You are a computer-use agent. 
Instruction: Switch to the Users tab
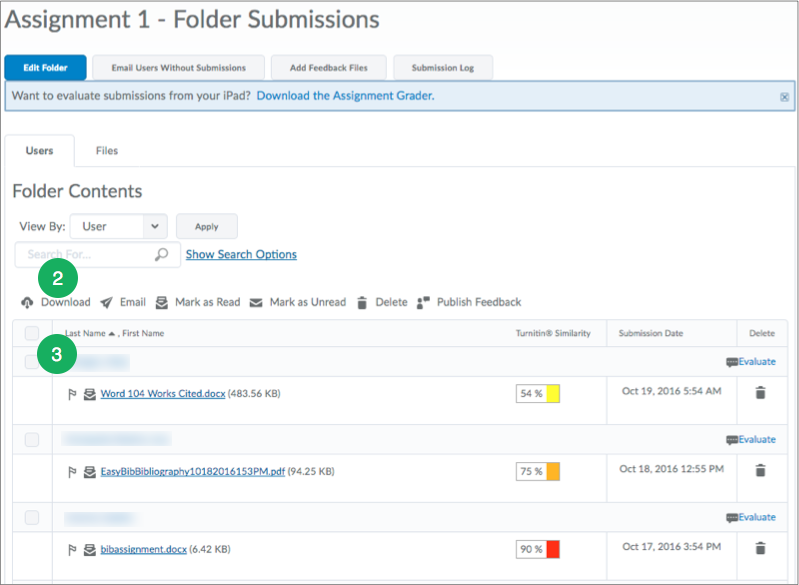coord(40,151)
